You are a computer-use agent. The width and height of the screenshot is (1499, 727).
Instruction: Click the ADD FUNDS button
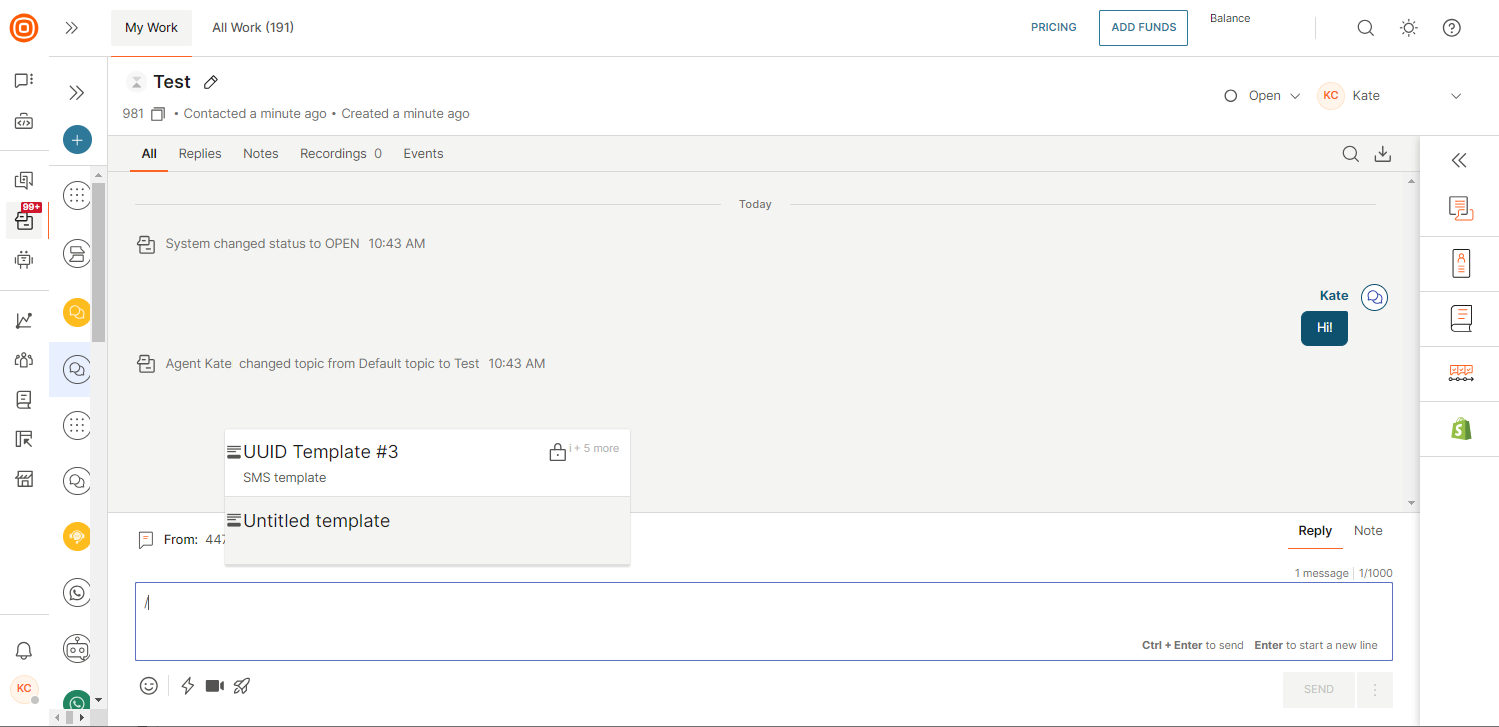click(x=1143, y=28)
